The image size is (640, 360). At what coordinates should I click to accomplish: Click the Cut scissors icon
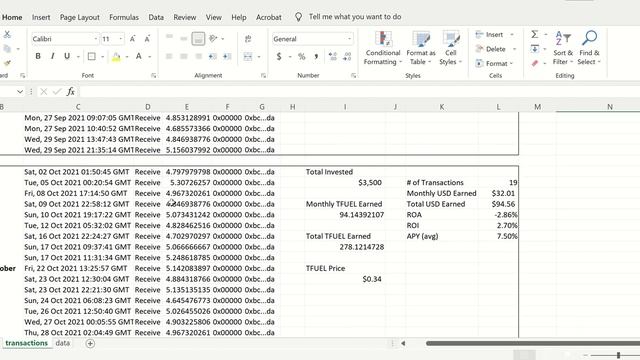click(7, 35)
